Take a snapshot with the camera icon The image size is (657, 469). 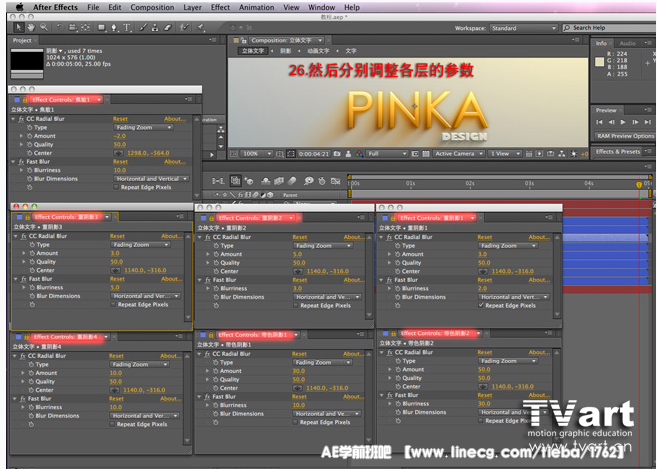337,154
